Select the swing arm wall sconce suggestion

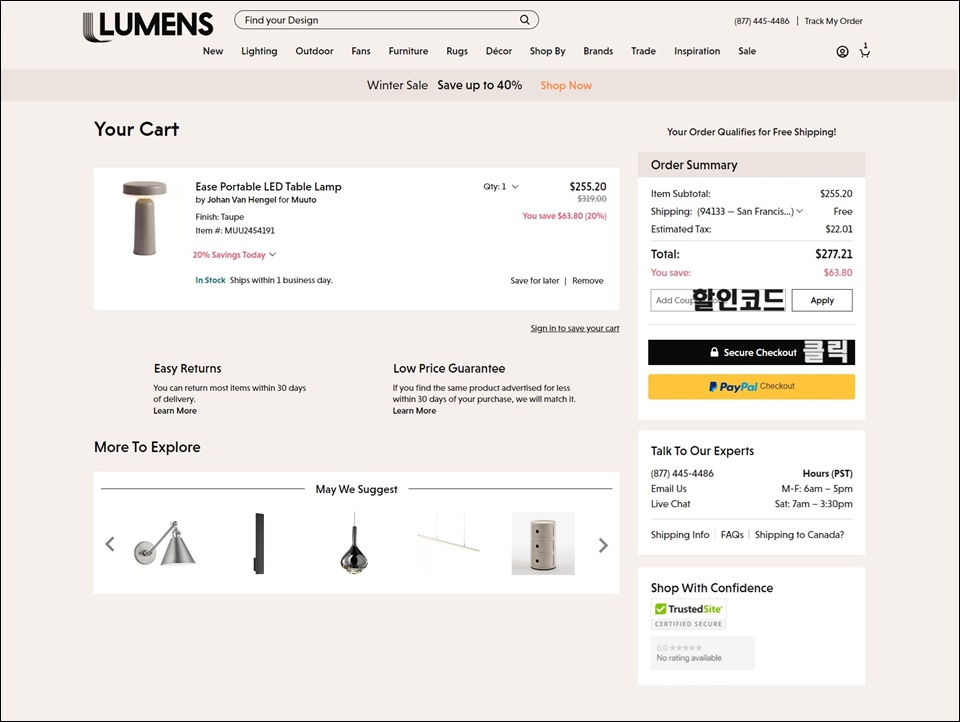tap(164, 544)
